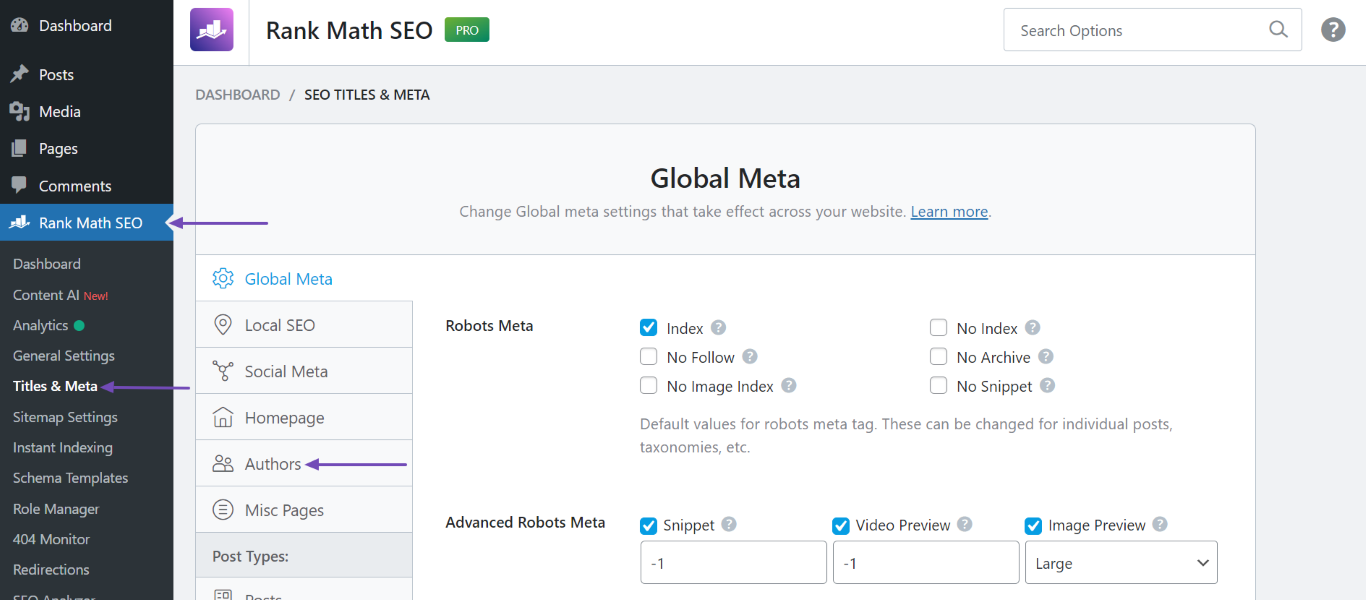1366x600 pixels.
Task: Click help icon next to Image Preview
Action: 1160,525
